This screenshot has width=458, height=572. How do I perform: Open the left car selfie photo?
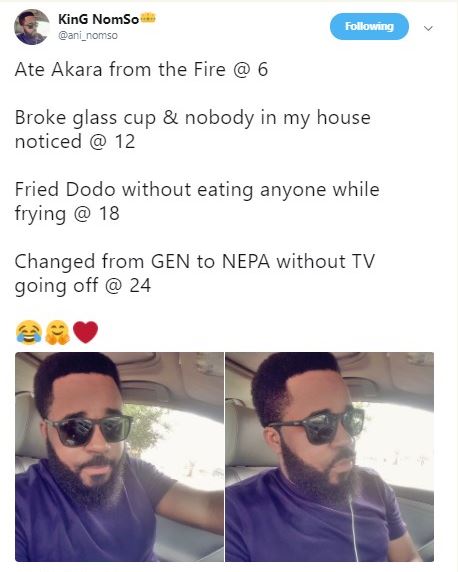coord(119,457)
